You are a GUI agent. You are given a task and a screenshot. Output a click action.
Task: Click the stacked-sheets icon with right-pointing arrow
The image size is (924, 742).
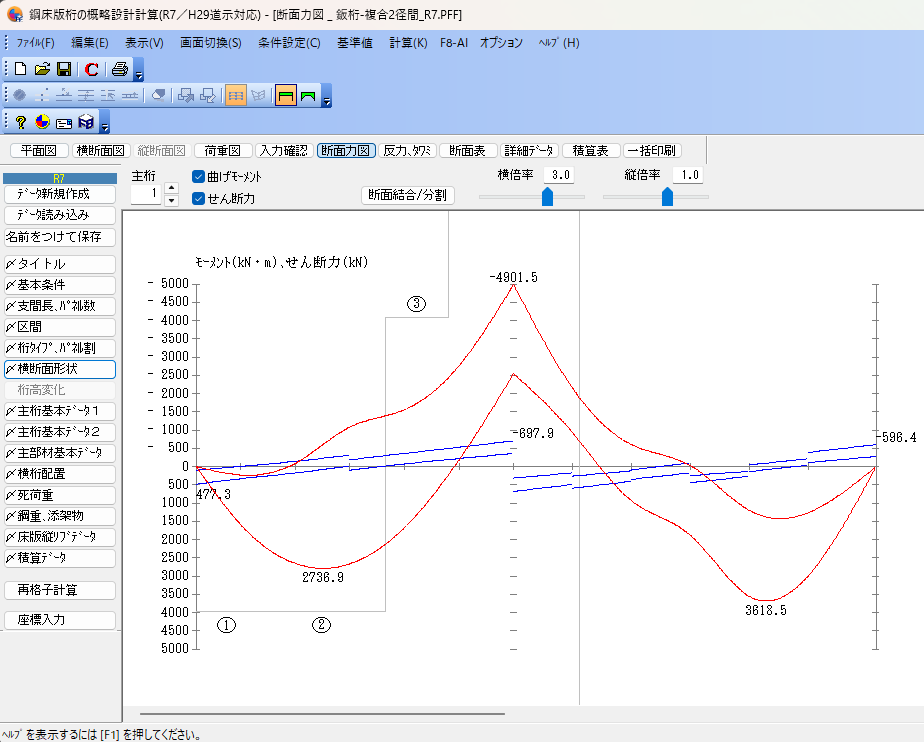click(x=186, y=95)
